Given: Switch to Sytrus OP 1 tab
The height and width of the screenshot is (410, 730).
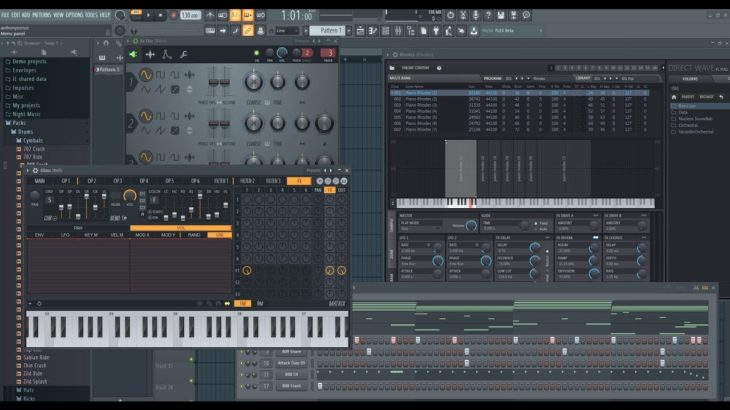Looking at the screenshot, I should tap(66, 181).
